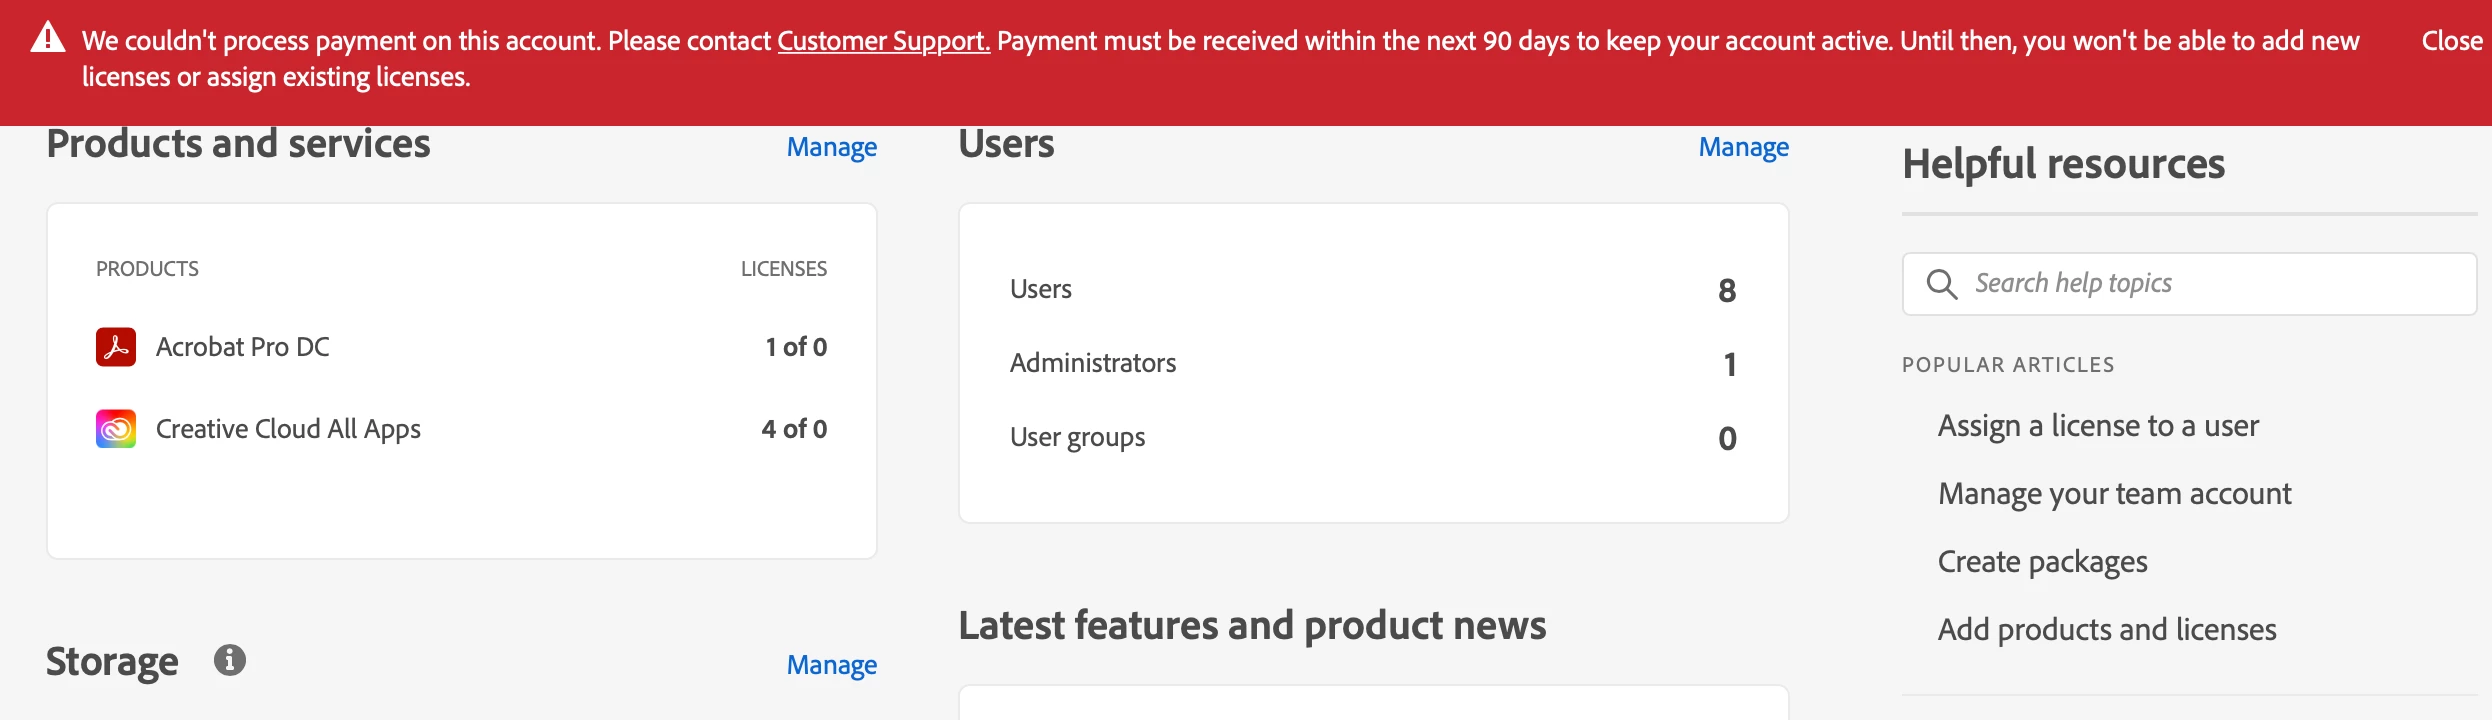This screenshot has height=720, width=2492.
Task: Click the warning triangle icon in banner
Action: pyautogui.click(x=48, y=38)
